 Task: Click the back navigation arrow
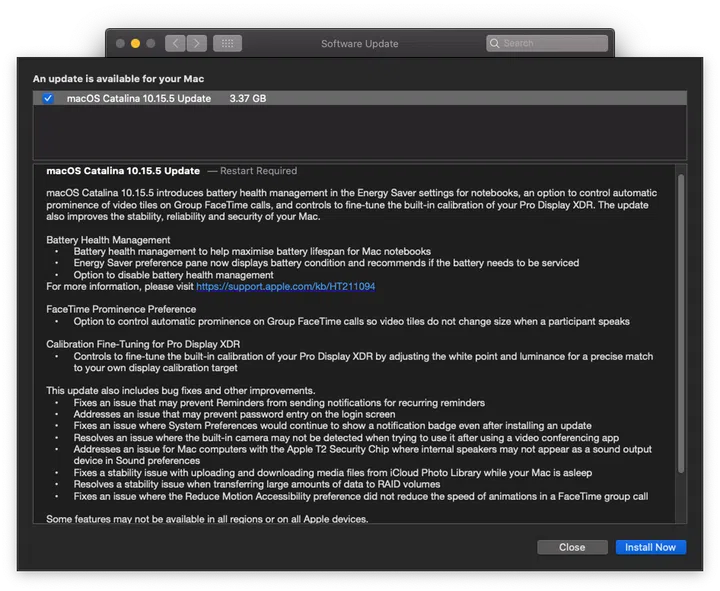click(175, 44)
